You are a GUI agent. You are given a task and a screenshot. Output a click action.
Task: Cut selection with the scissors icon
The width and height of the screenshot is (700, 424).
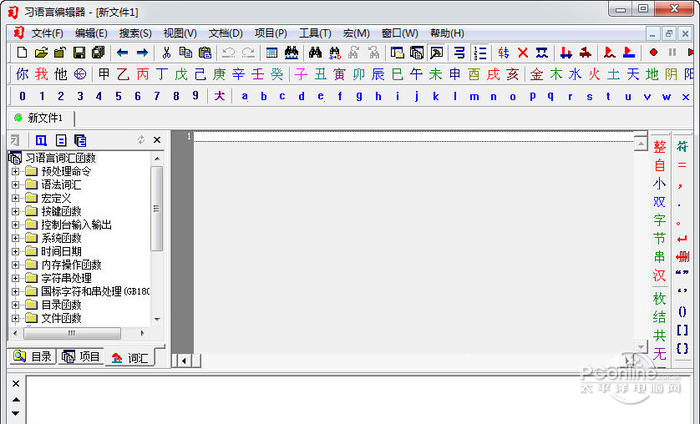click(x=167, y=53)
